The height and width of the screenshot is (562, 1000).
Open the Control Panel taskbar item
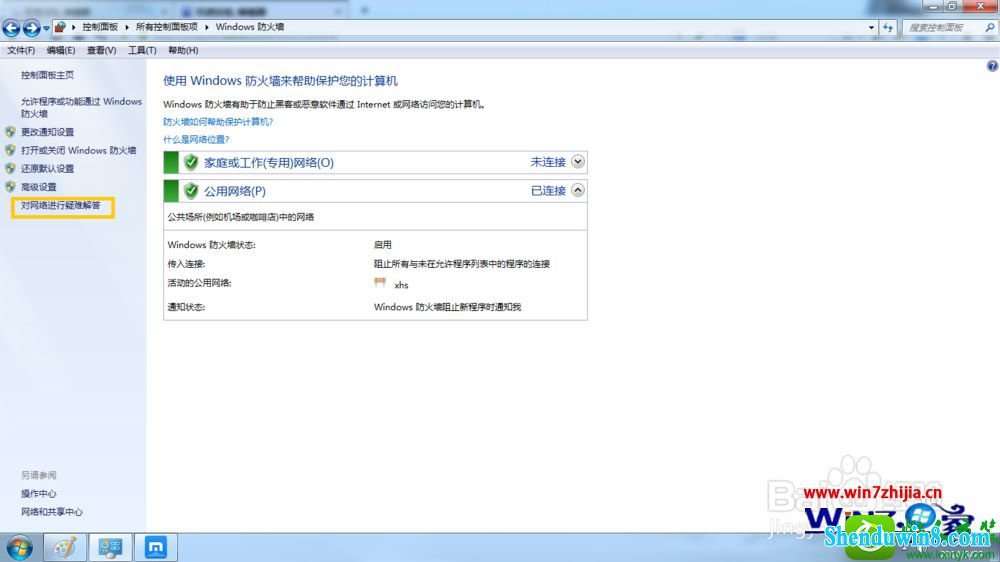tap(110, 547)
